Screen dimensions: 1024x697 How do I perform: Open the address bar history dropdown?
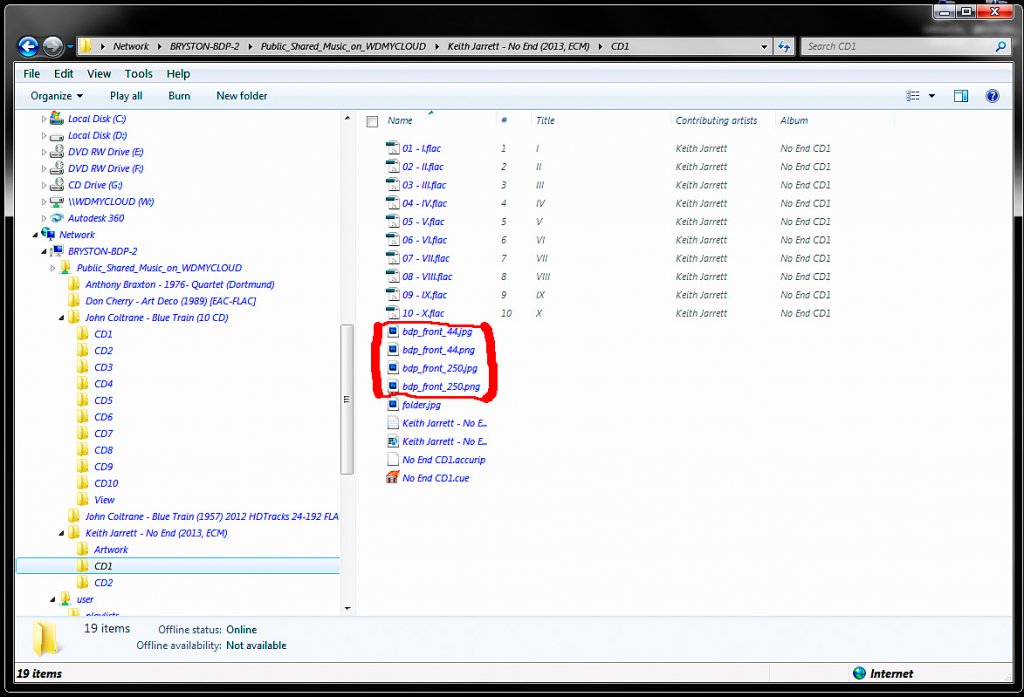764,46
